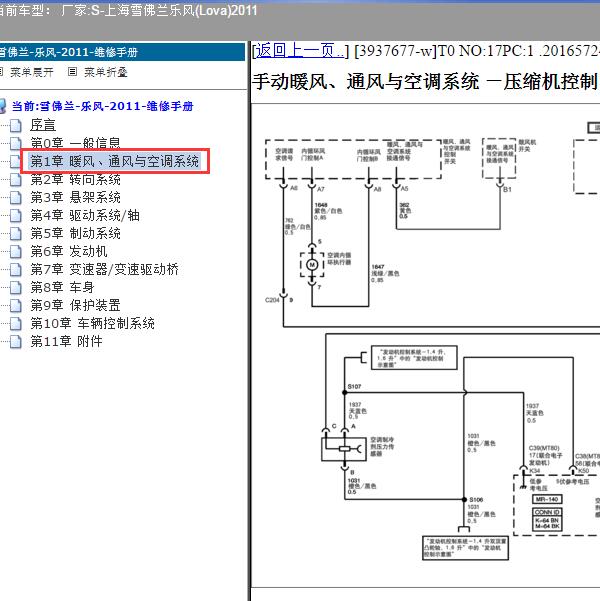Open 第6章 发动机 chapter

coord(69,251)
